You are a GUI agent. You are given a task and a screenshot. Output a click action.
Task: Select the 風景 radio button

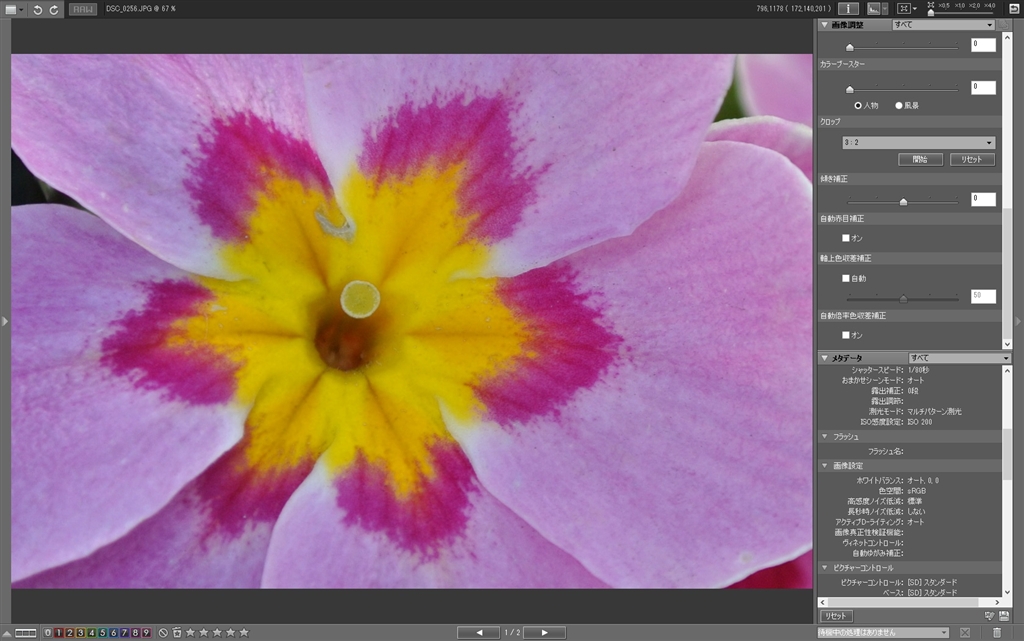[x=898, y=105]
